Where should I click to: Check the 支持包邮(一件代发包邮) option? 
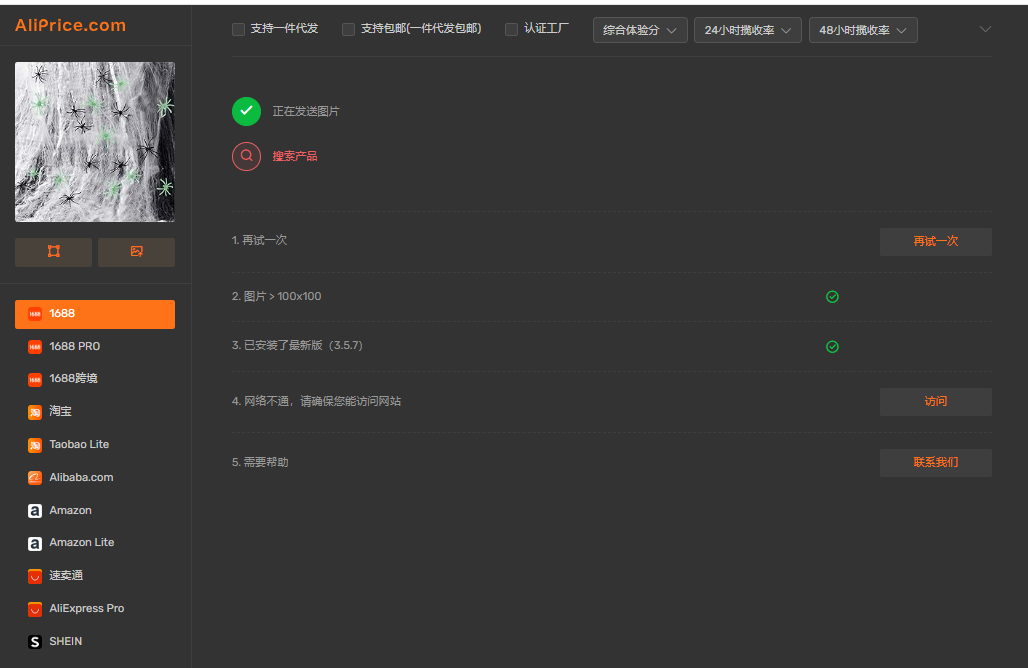coord(348,29)
